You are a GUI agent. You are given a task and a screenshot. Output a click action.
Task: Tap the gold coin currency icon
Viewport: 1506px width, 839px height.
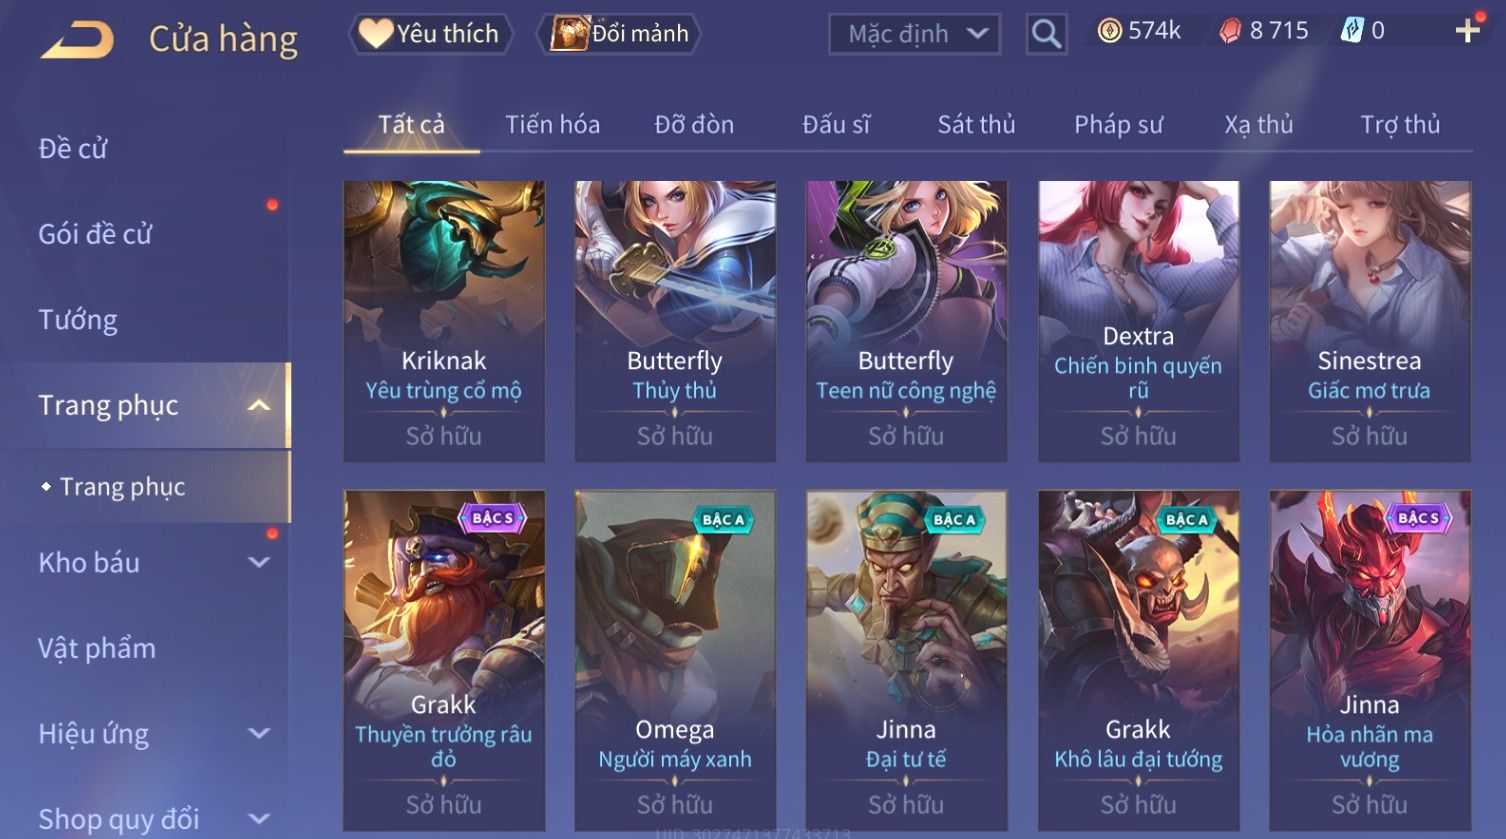tap(1109, 31)
